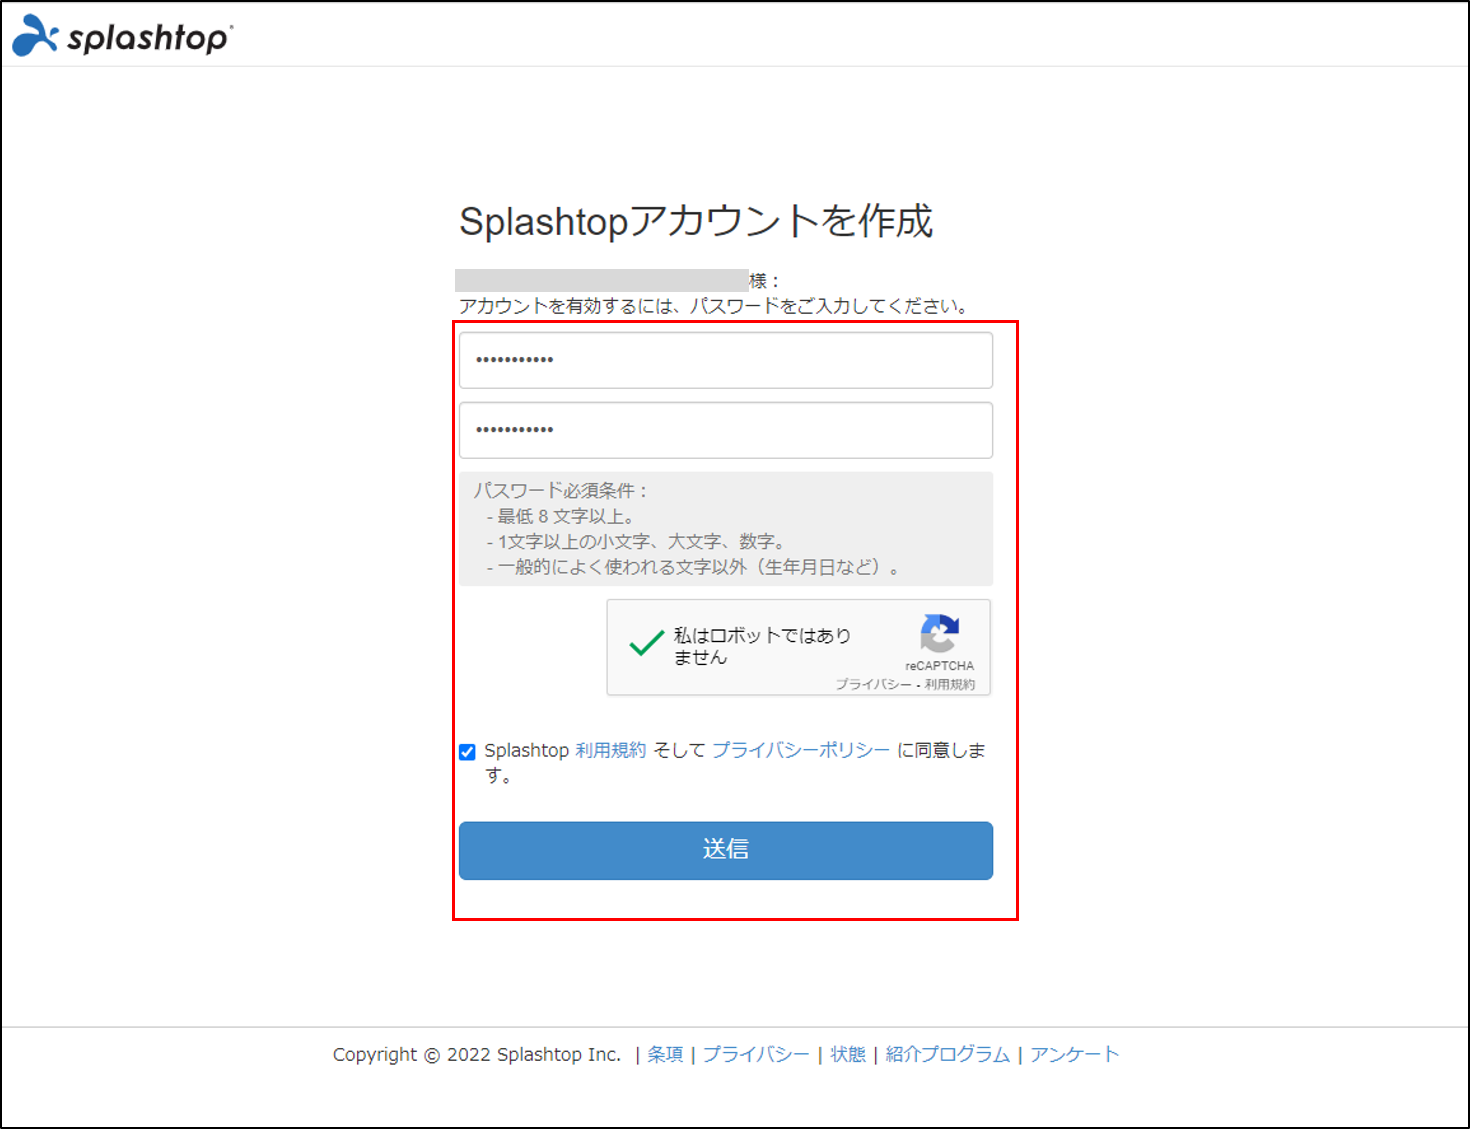Open the reCAPTCHA 利用規約 link

[x=949, y=684]
